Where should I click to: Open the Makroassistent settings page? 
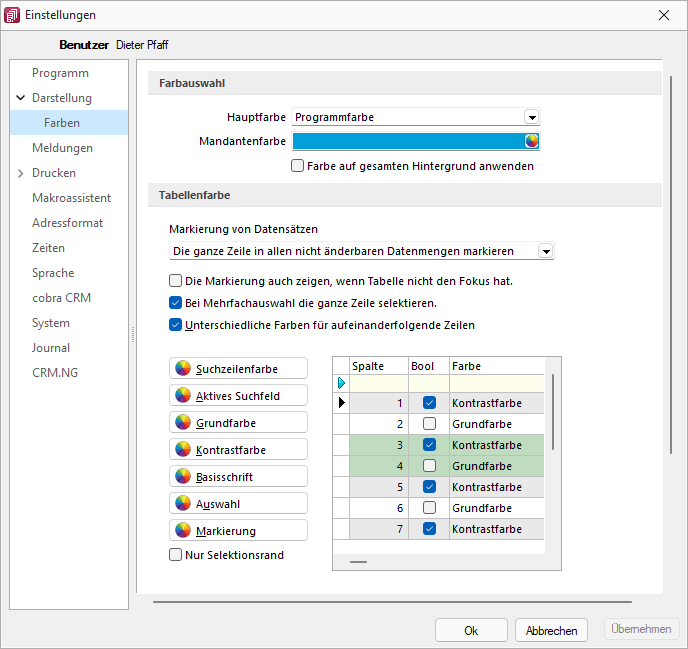click(x=71, y=198)
